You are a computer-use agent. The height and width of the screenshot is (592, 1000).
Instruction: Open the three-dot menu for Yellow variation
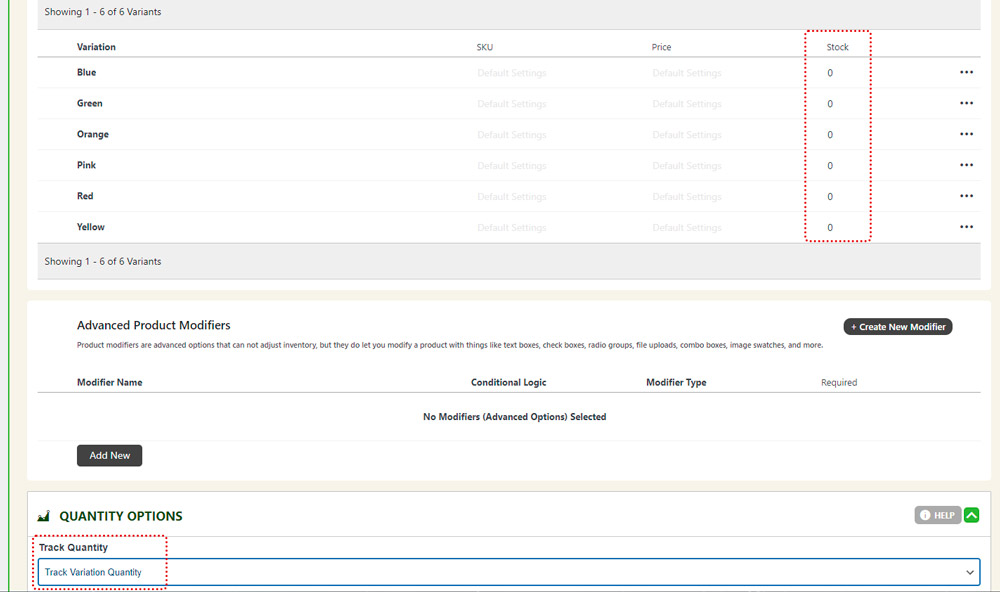(966, 228)
